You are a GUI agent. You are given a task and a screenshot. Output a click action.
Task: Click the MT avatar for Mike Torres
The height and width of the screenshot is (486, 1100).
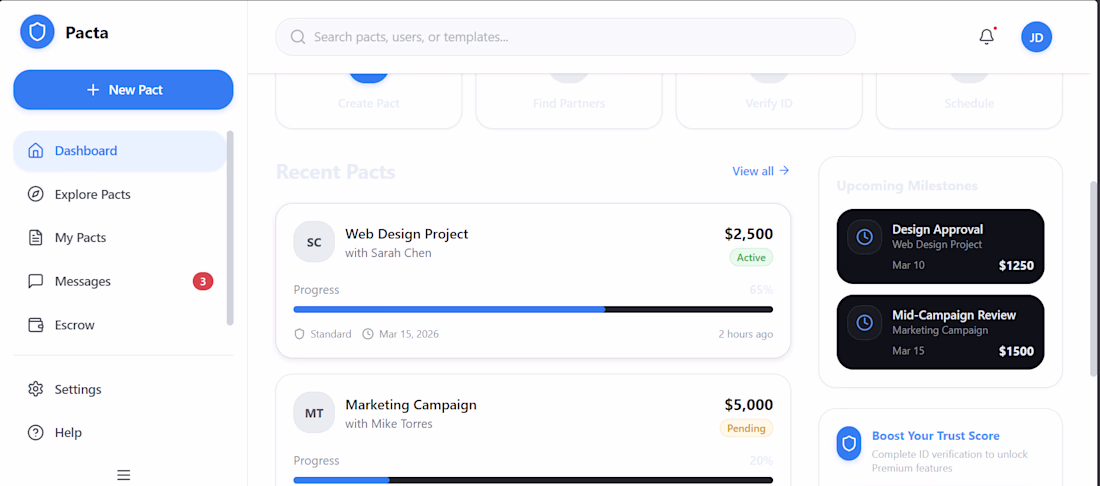pos(314,413)
